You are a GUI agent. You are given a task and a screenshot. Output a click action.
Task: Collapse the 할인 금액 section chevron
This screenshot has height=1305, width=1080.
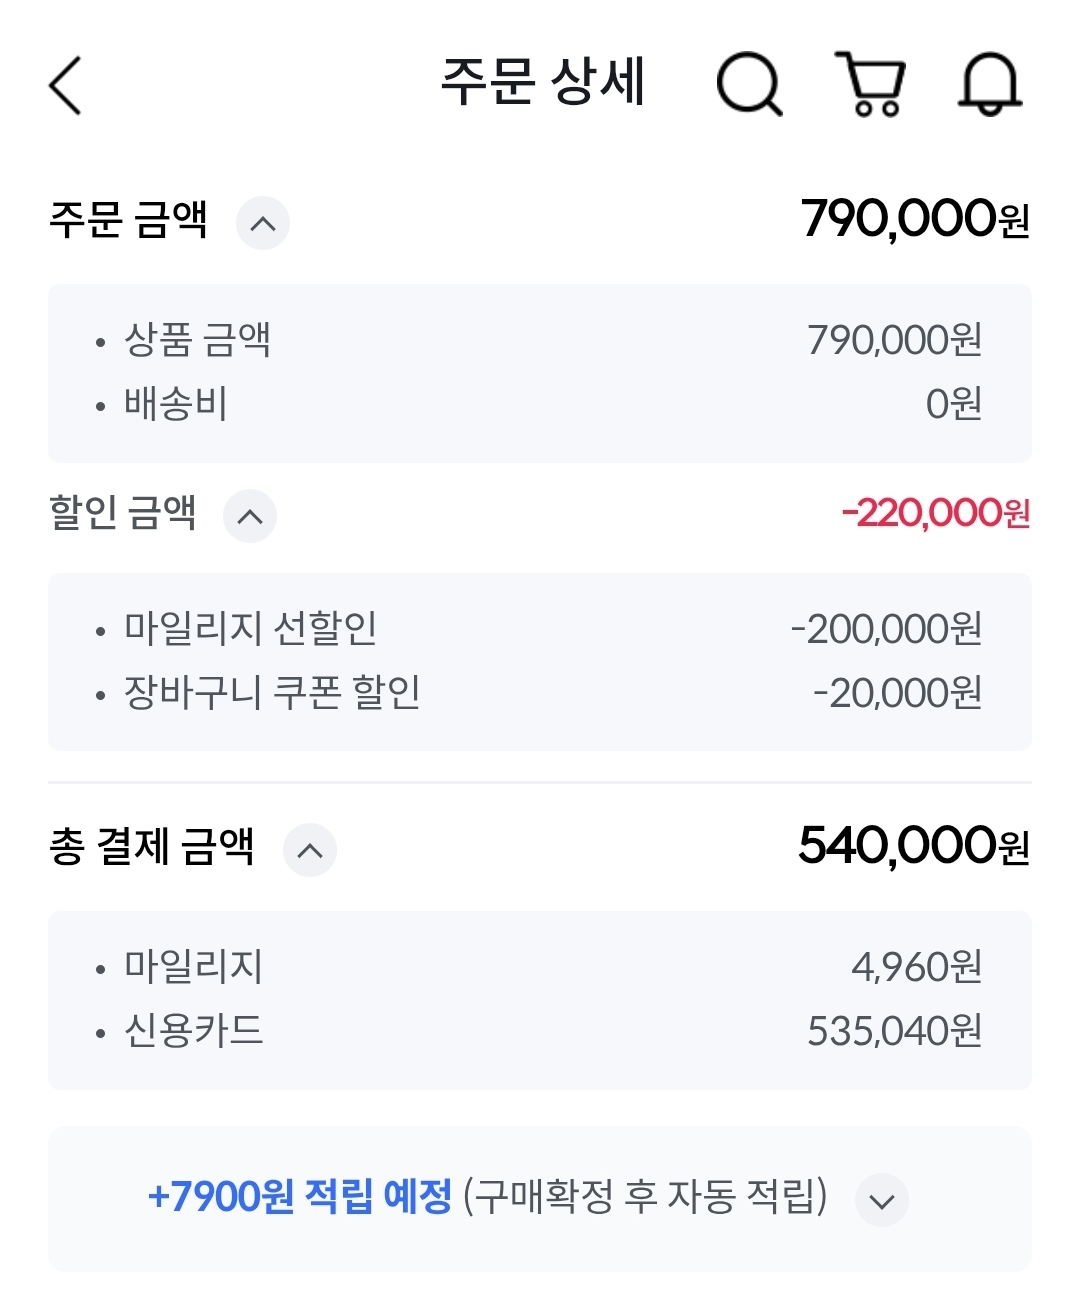pyautogui.click(x=250, y=516)
